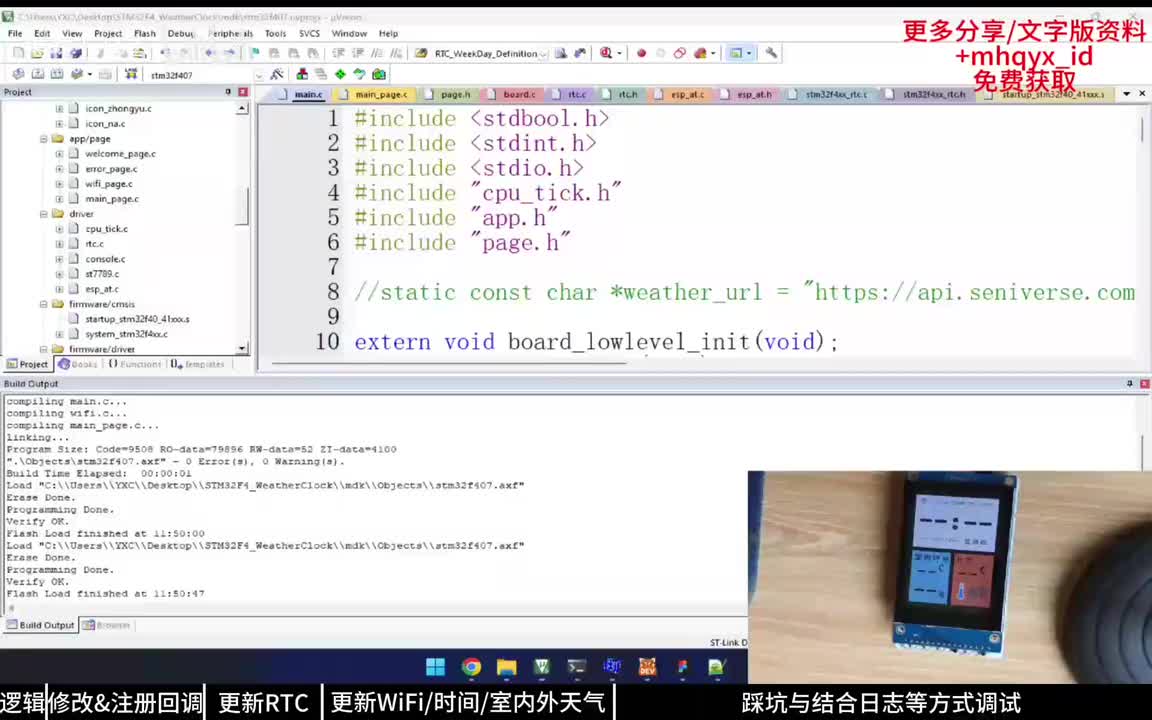Open Manage Run-Time Environment green diamond icon
This screenshot has height=720, width=1152.
(340, 74)
